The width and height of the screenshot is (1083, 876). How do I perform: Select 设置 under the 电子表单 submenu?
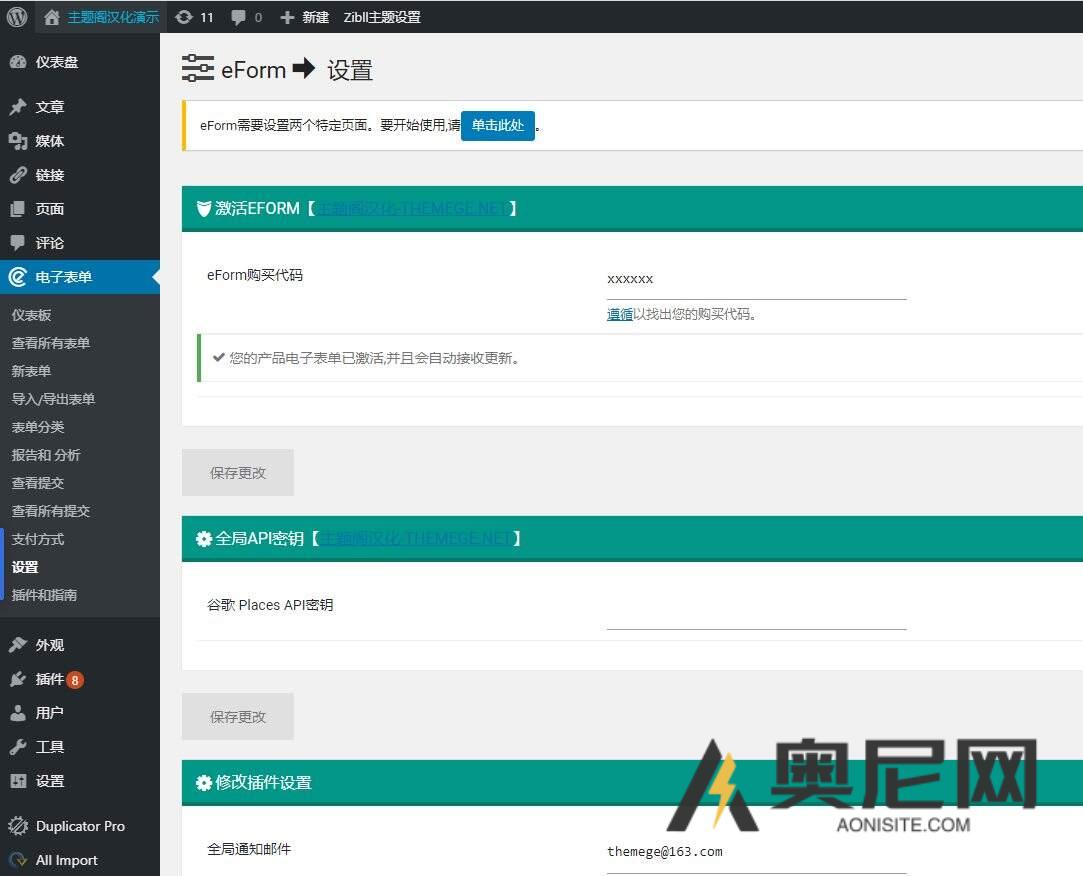click(25, 567)
